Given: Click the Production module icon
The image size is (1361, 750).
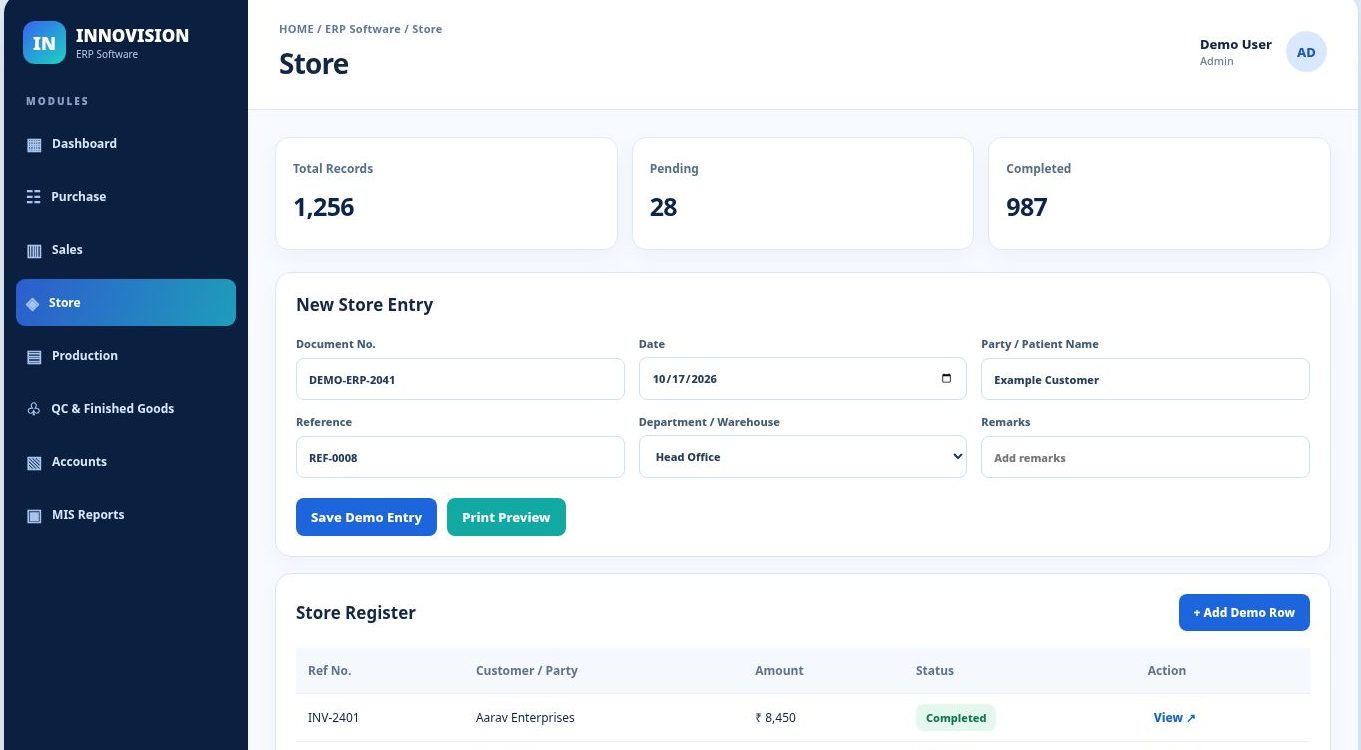Looking at the screenshot, I should (x=34, y=356).
